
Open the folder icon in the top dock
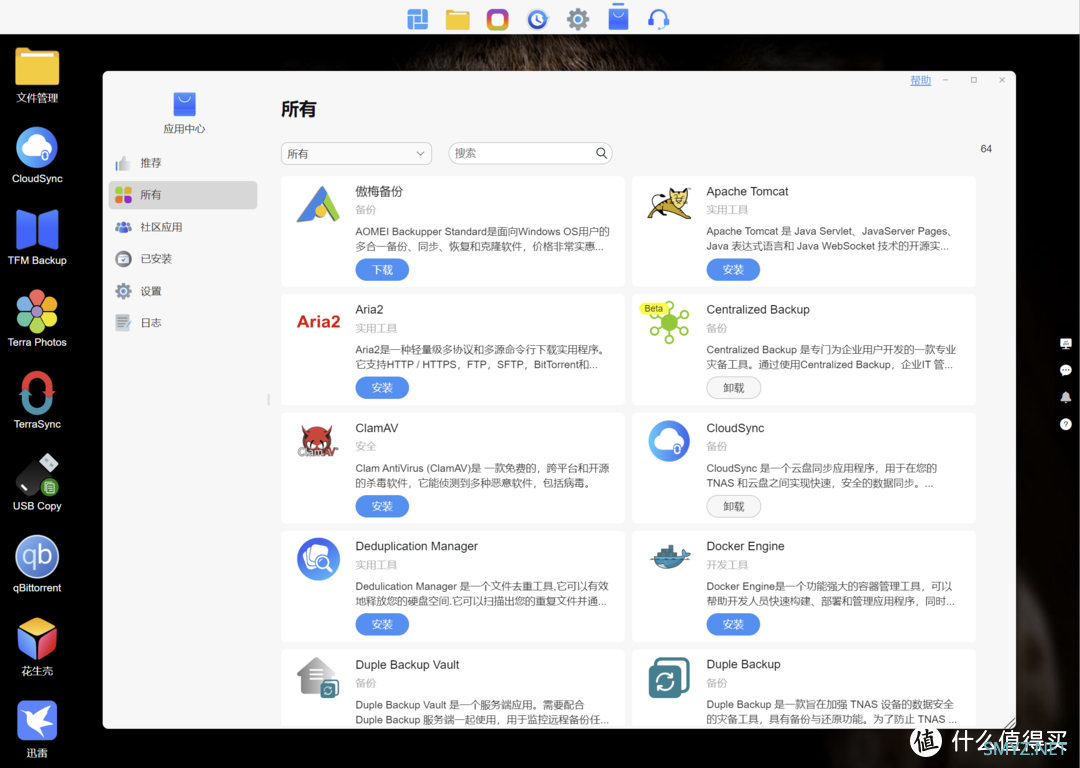coord(457,19)
